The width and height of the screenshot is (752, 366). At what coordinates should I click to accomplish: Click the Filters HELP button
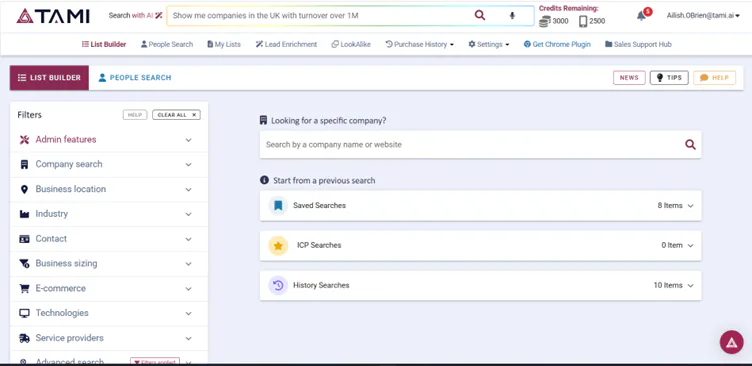click(x=135, y=115)
